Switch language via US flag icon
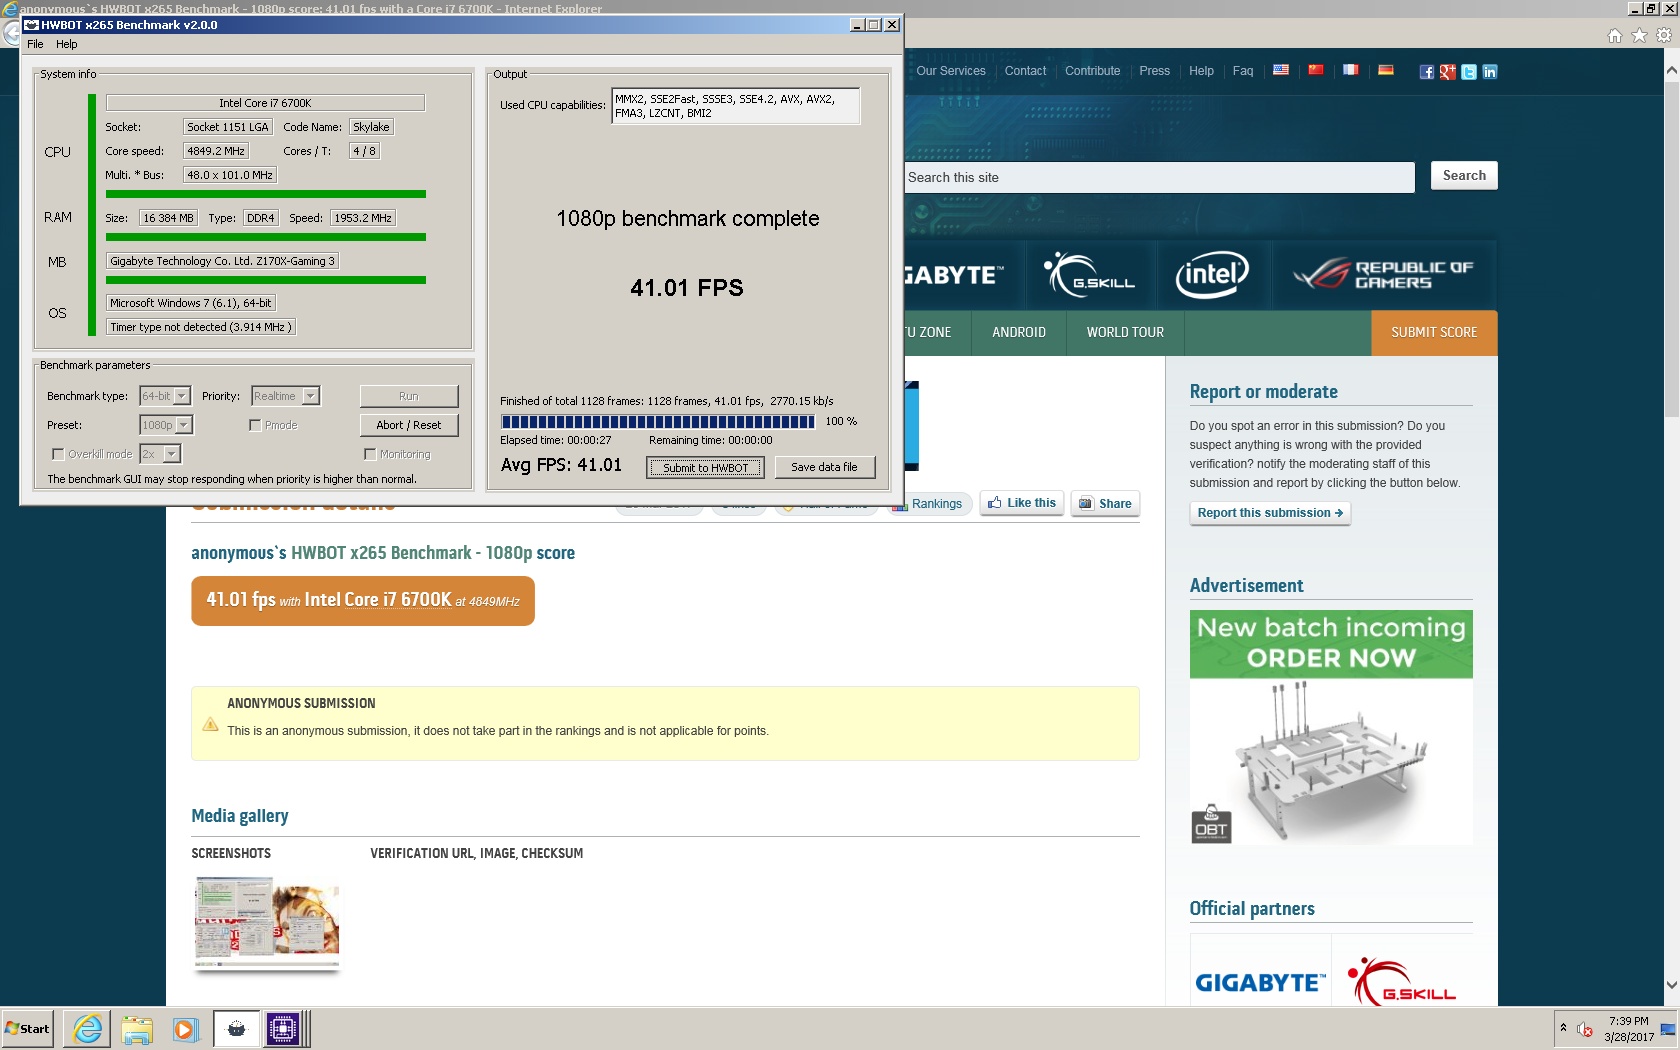1680x1050 pixels. [1281, 70]
